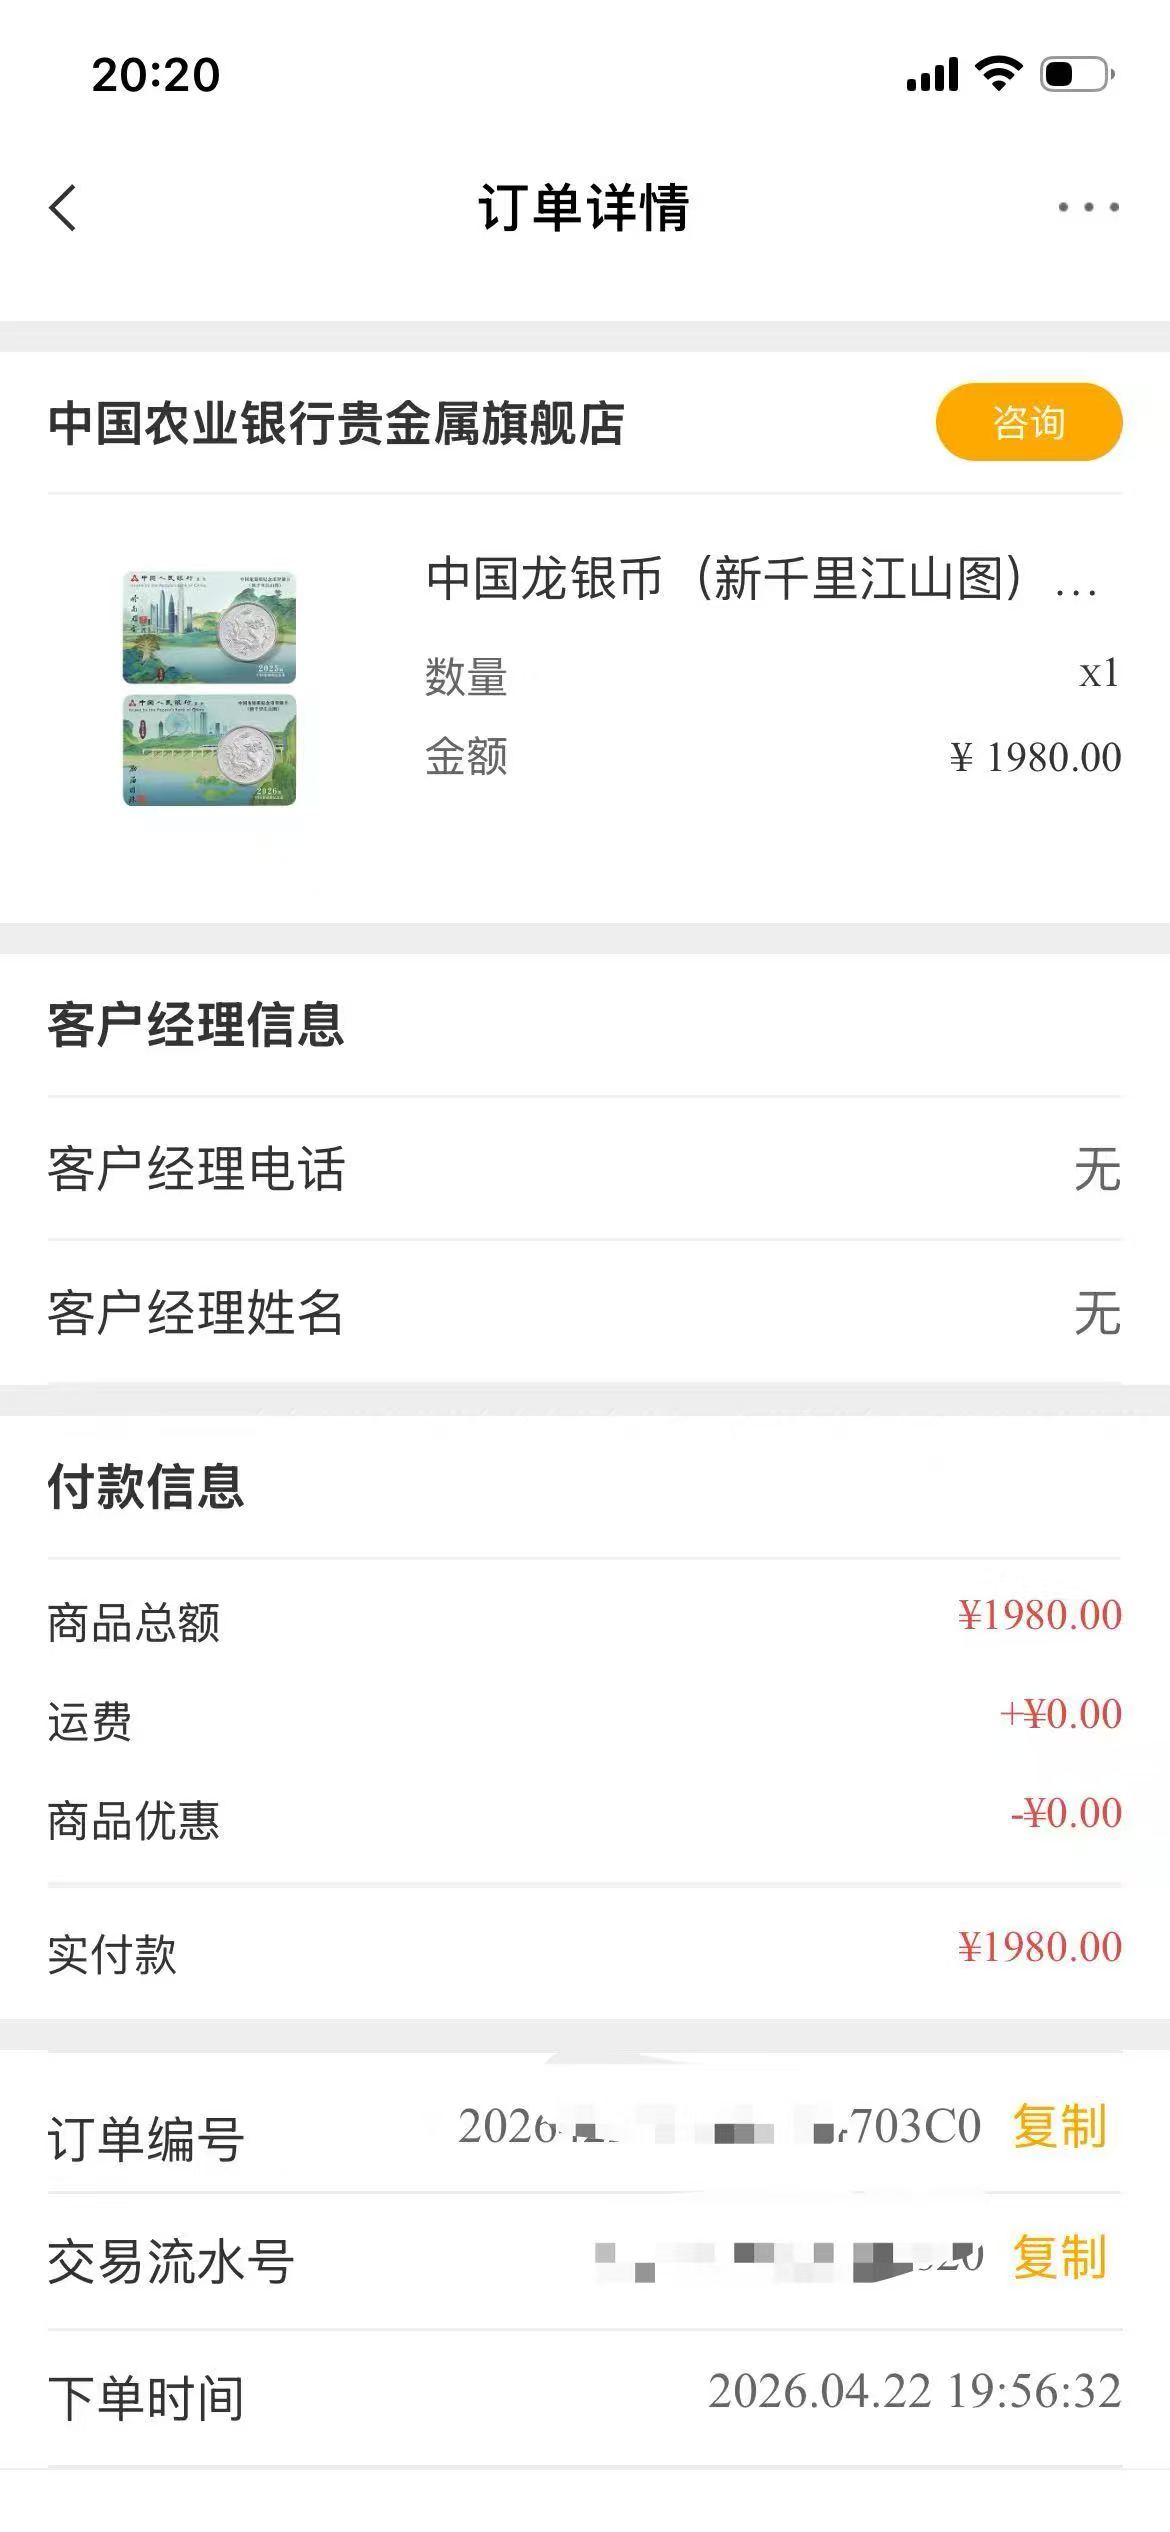The height and width of the screenshot is (2532, 1170).
Task: Tap the 商品总额 price value
Action: 1039,1615
